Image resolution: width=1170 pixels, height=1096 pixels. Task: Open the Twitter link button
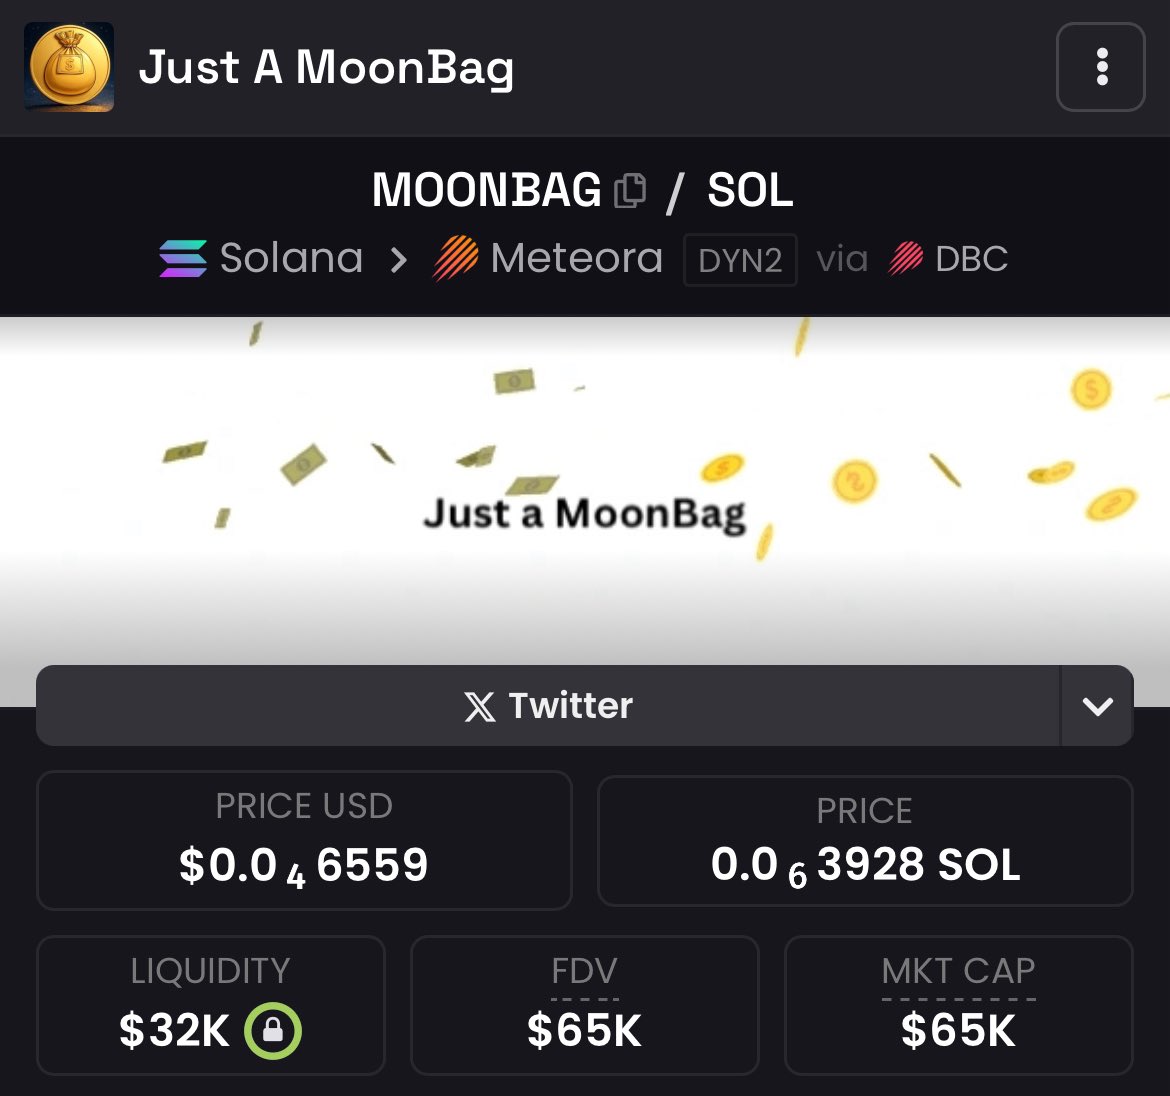548,706
